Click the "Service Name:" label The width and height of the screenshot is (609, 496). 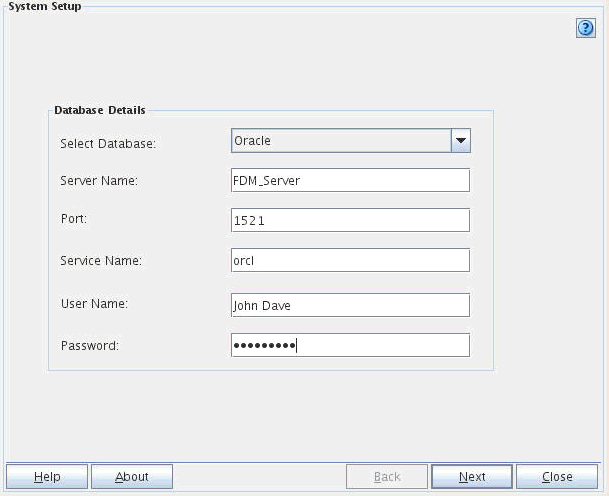101,260
